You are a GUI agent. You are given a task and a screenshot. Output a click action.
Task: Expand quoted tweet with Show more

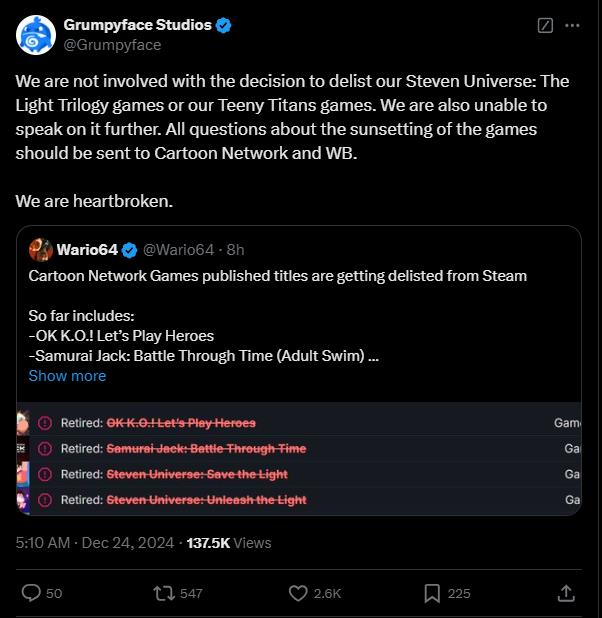point(67,376)
